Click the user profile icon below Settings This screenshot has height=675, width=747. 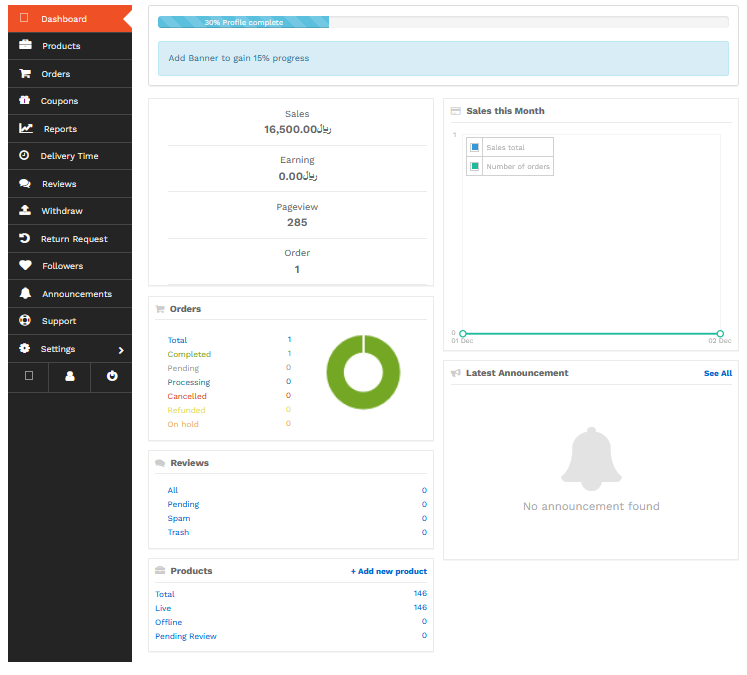pos(70,376)
